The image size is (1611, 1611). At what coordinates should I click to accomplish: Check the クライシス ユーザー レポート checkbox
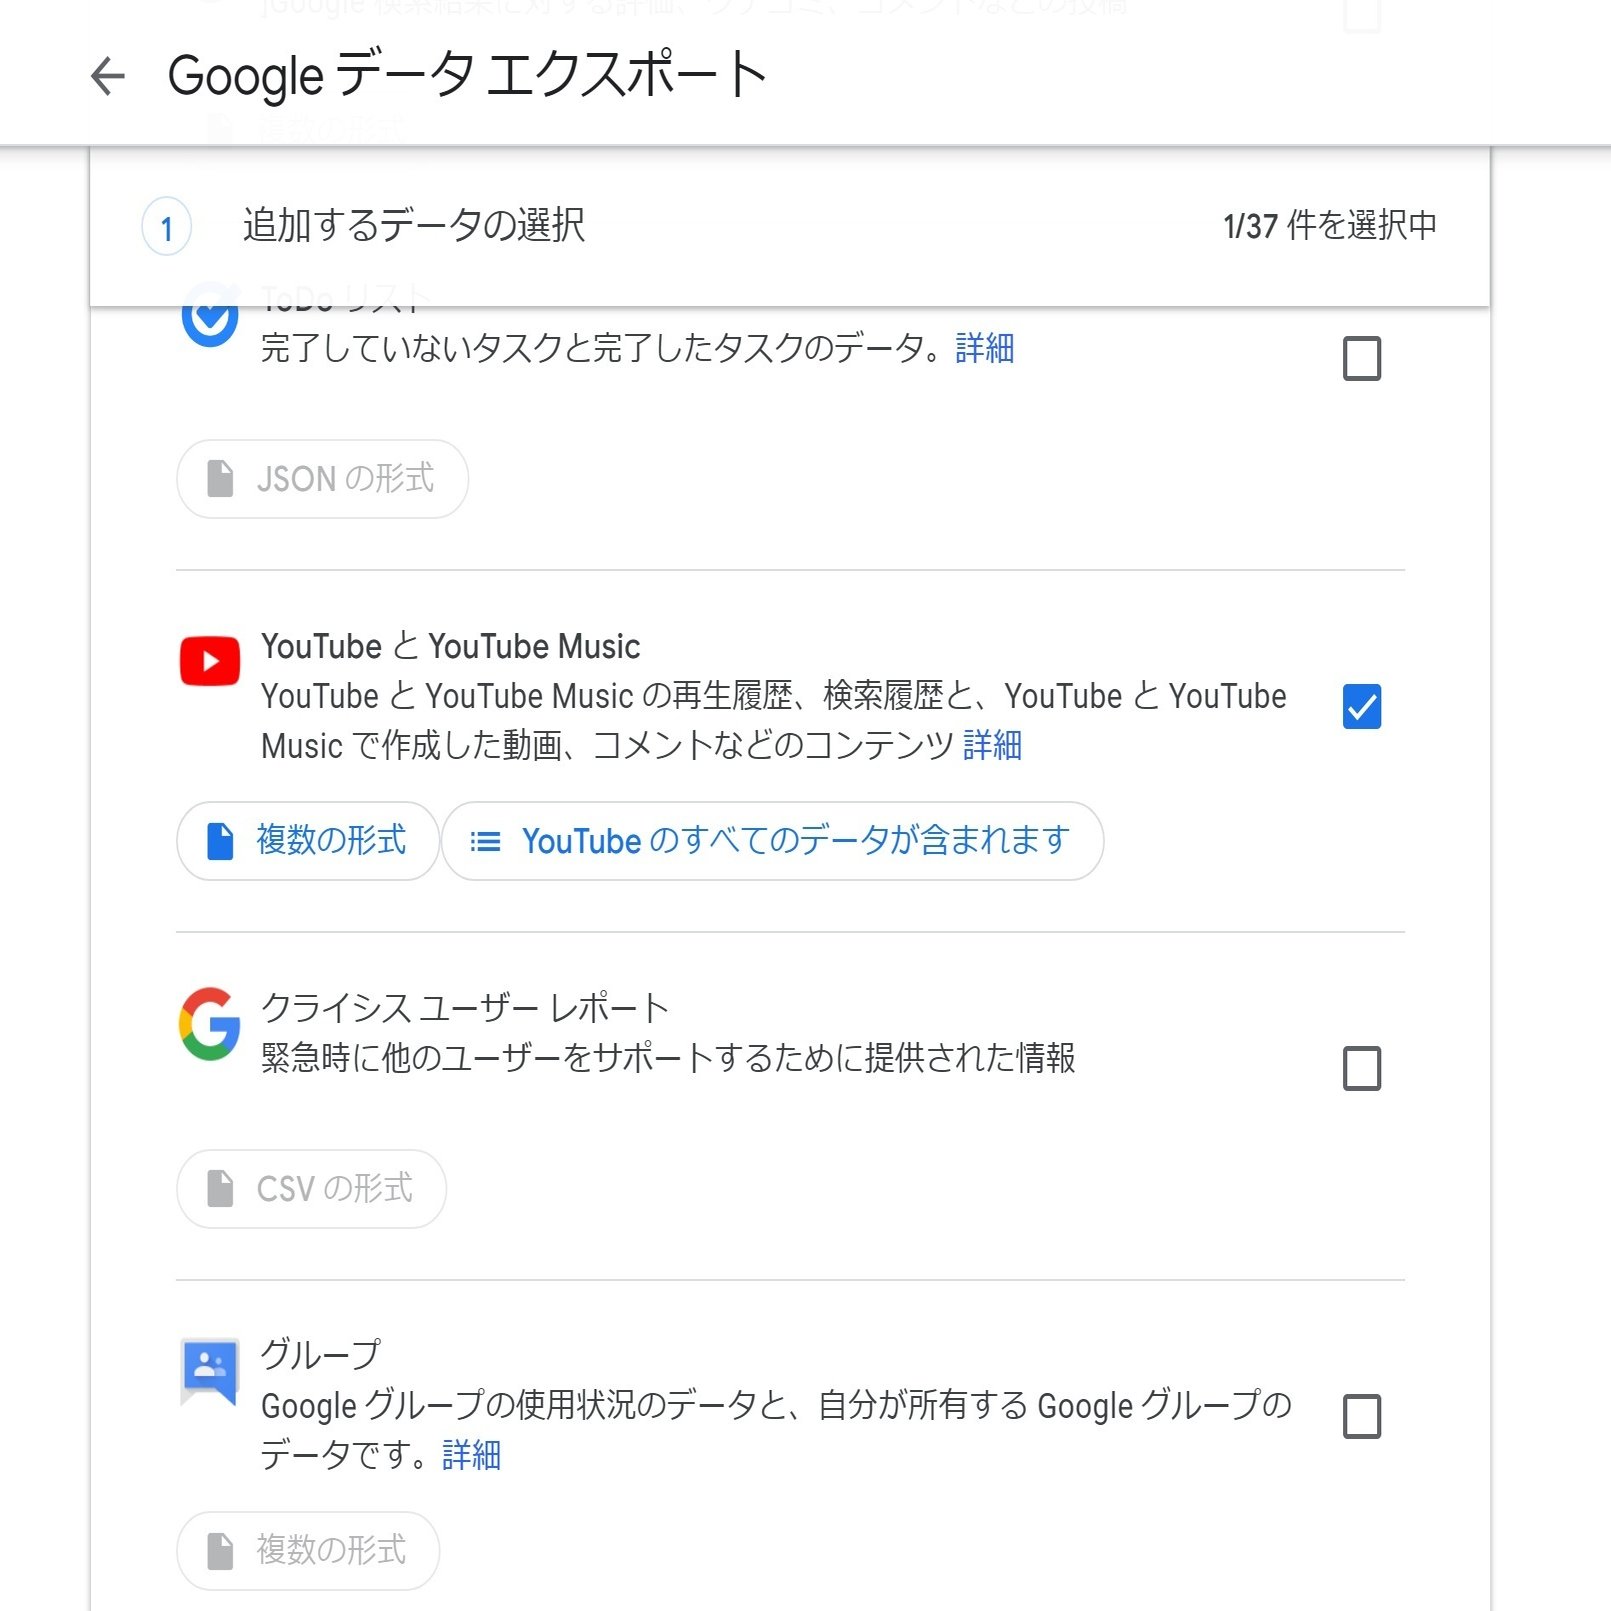[1361, 1068]
